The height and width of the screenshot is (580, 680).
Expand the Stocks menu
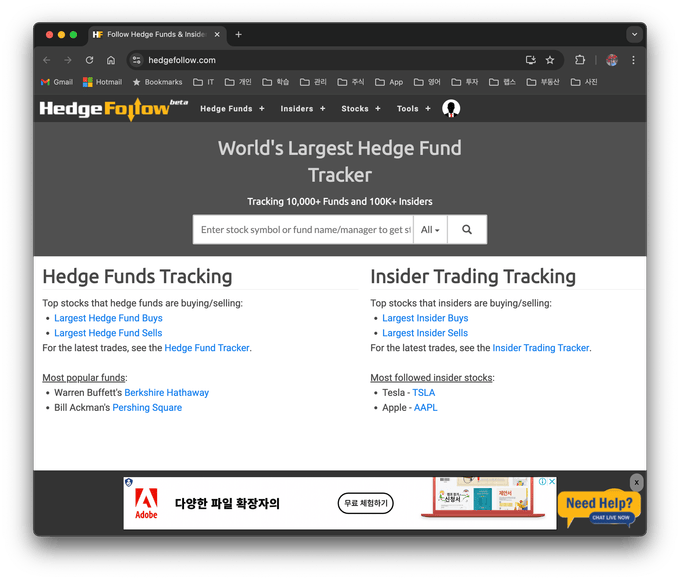coord(361,109)
